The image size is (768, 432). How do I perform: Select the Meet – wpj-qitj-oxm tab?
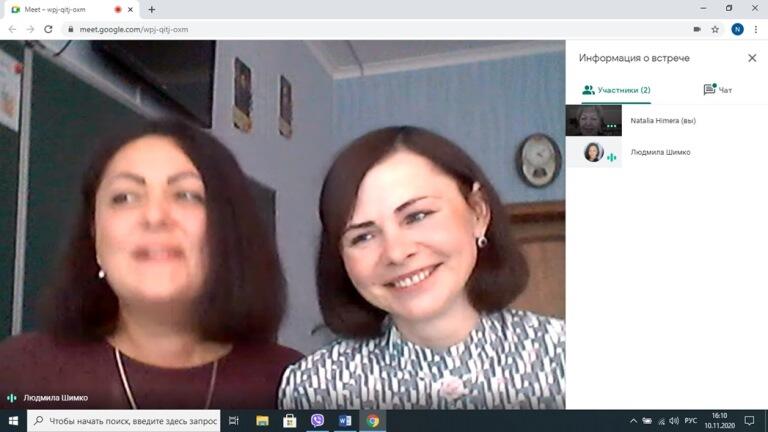tap(72, 9)
